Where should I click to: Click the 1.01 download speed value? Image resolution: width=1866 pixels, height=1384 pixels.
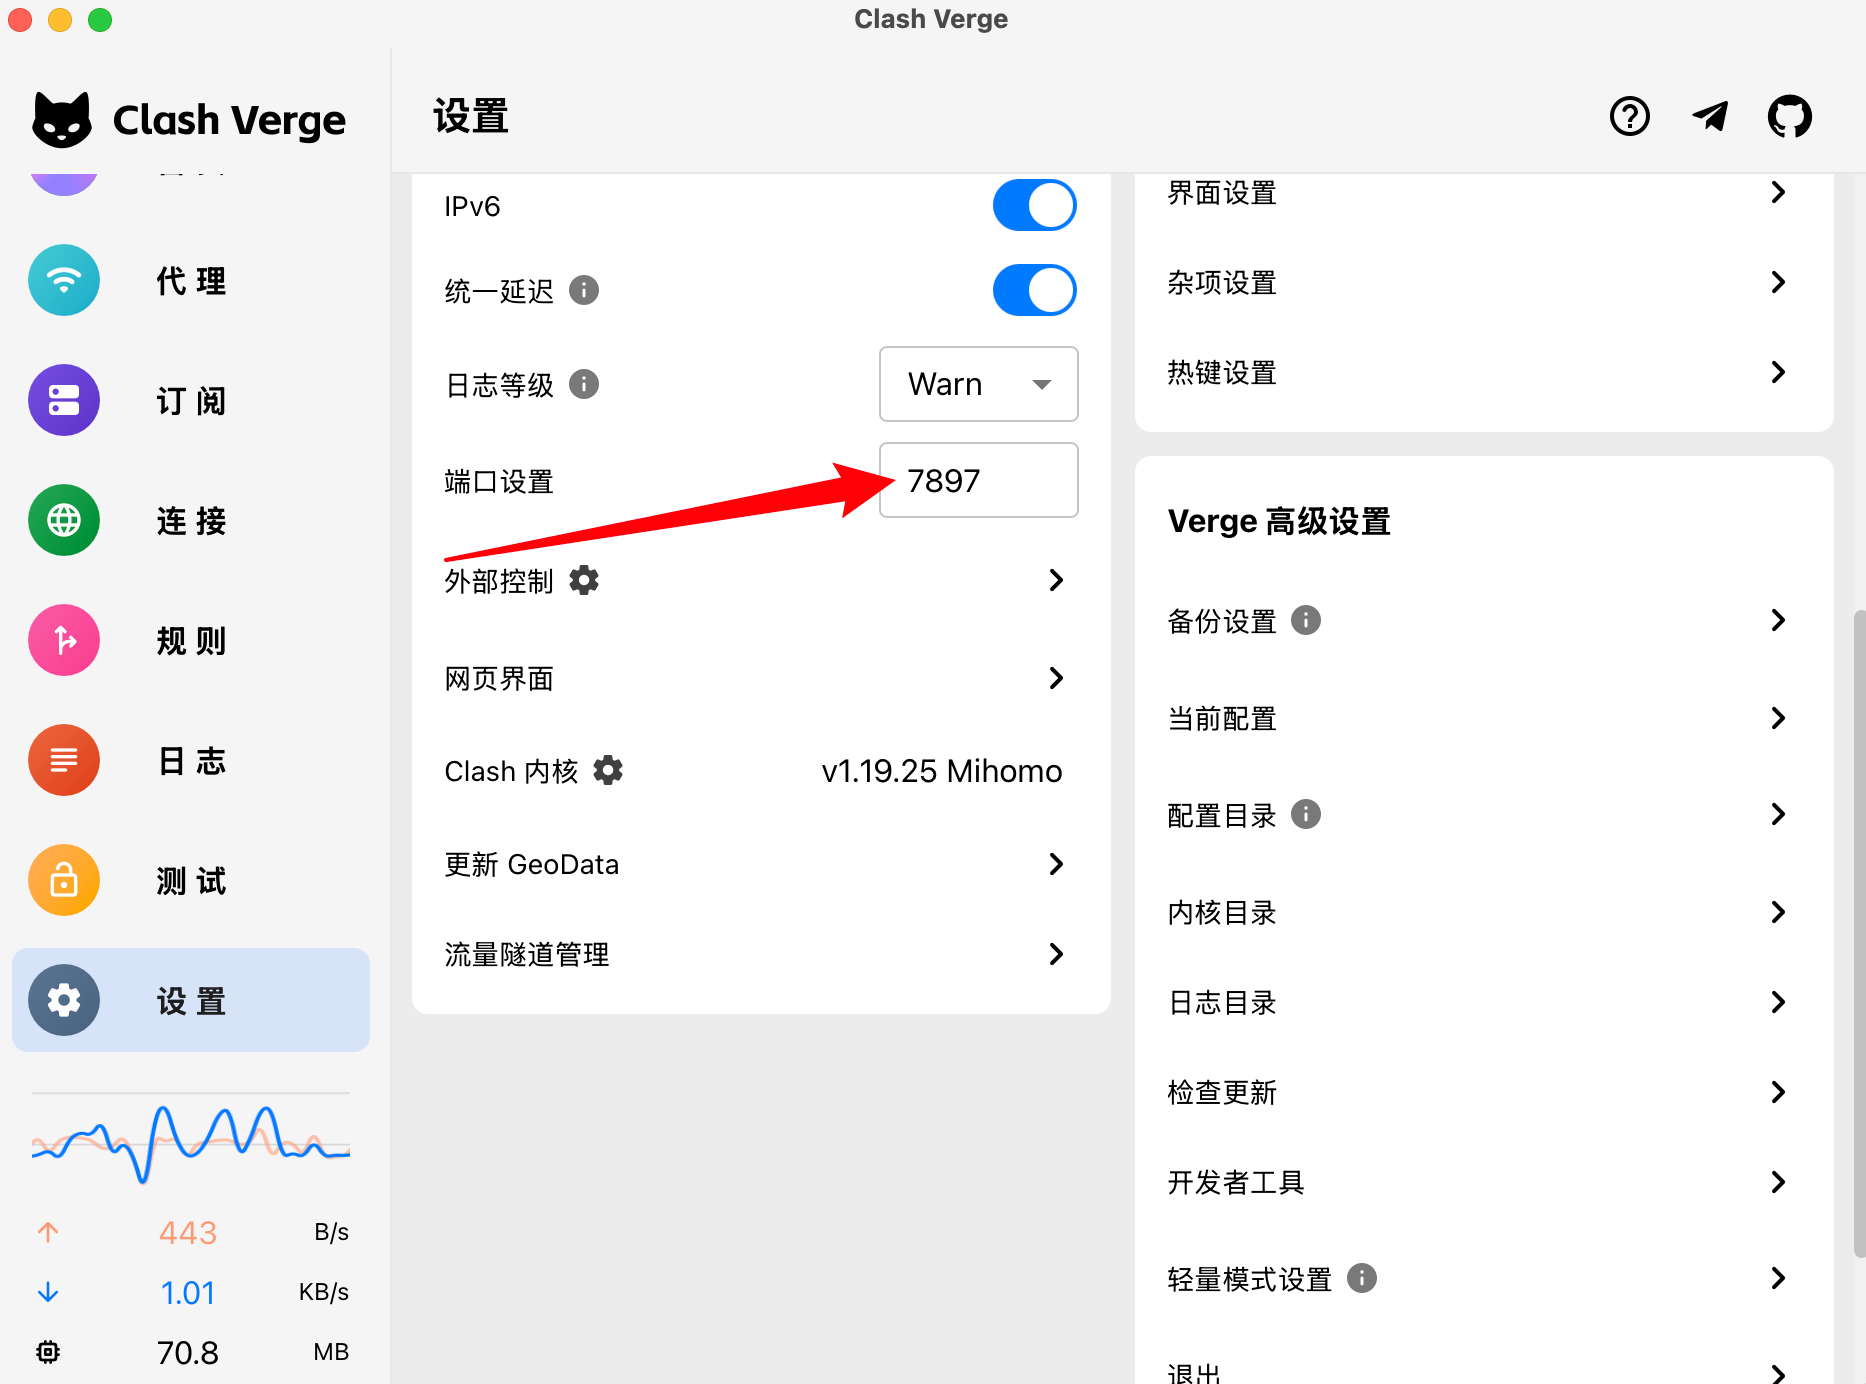click(x=187, y=1292)
